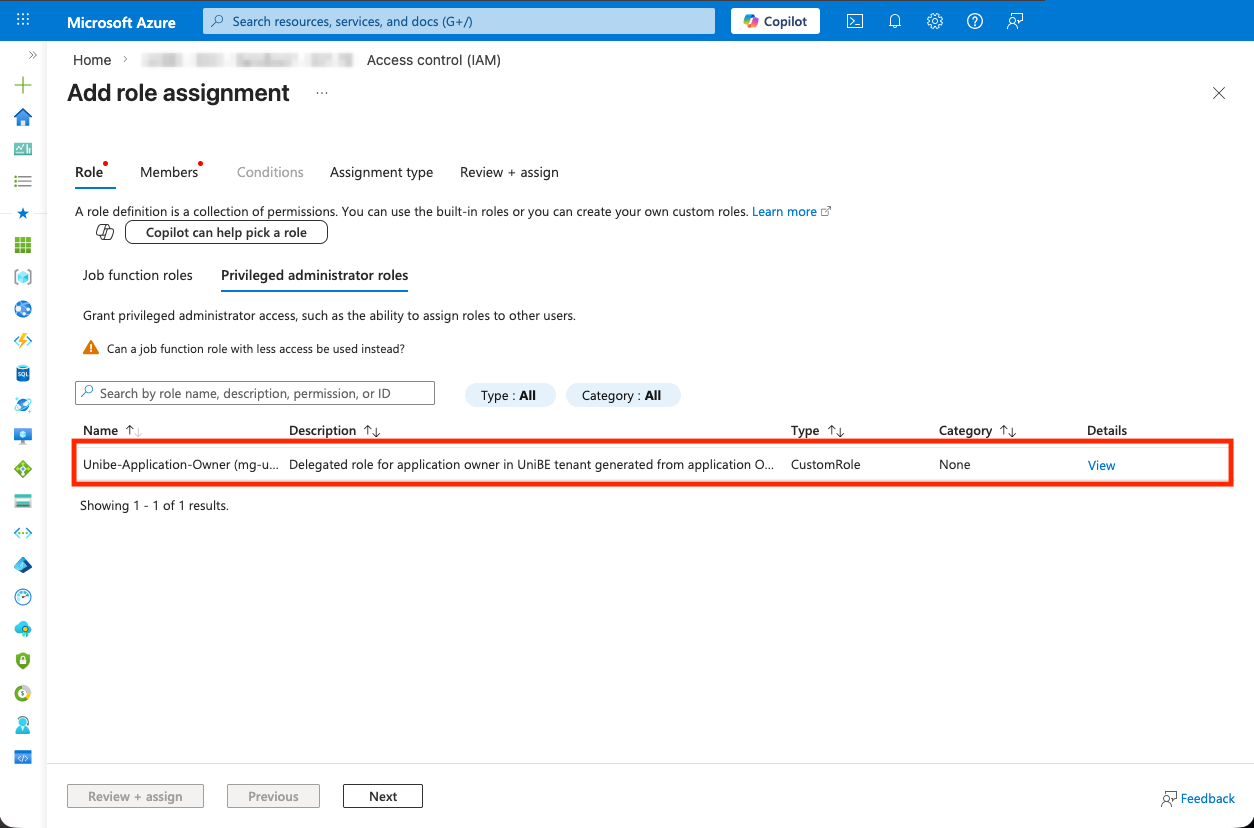The image size is (1254, 828).
Task: Click the Next button
Action: point(382,796)
